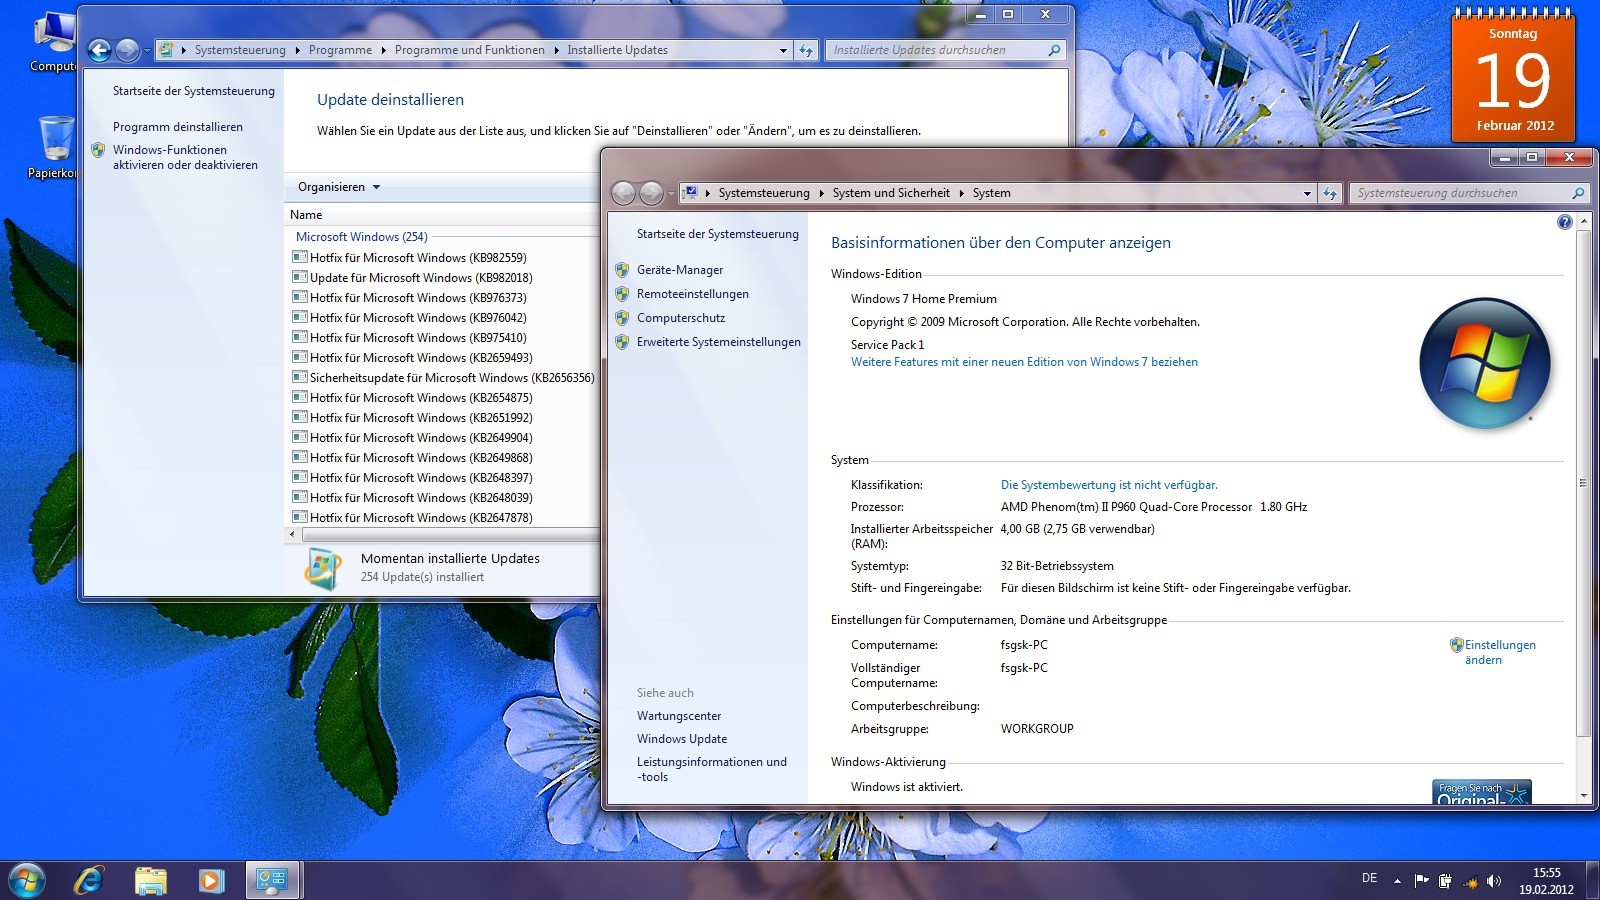Click the help question mark icon in System window
The image size is (1600, 900).
tap(1565, 222)
